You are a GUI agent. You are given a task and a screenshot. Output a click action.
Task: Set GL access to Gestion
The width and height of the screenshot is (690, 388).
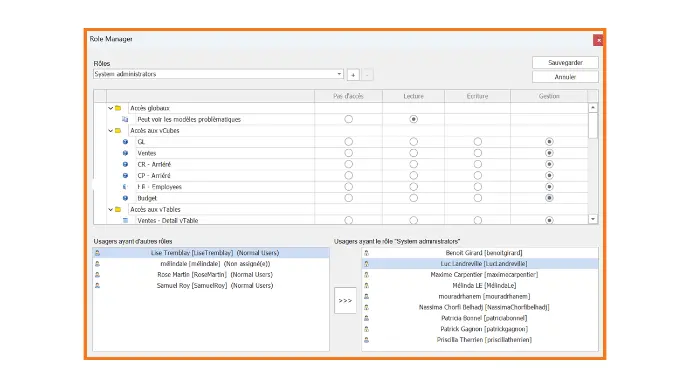click(549, 142)
